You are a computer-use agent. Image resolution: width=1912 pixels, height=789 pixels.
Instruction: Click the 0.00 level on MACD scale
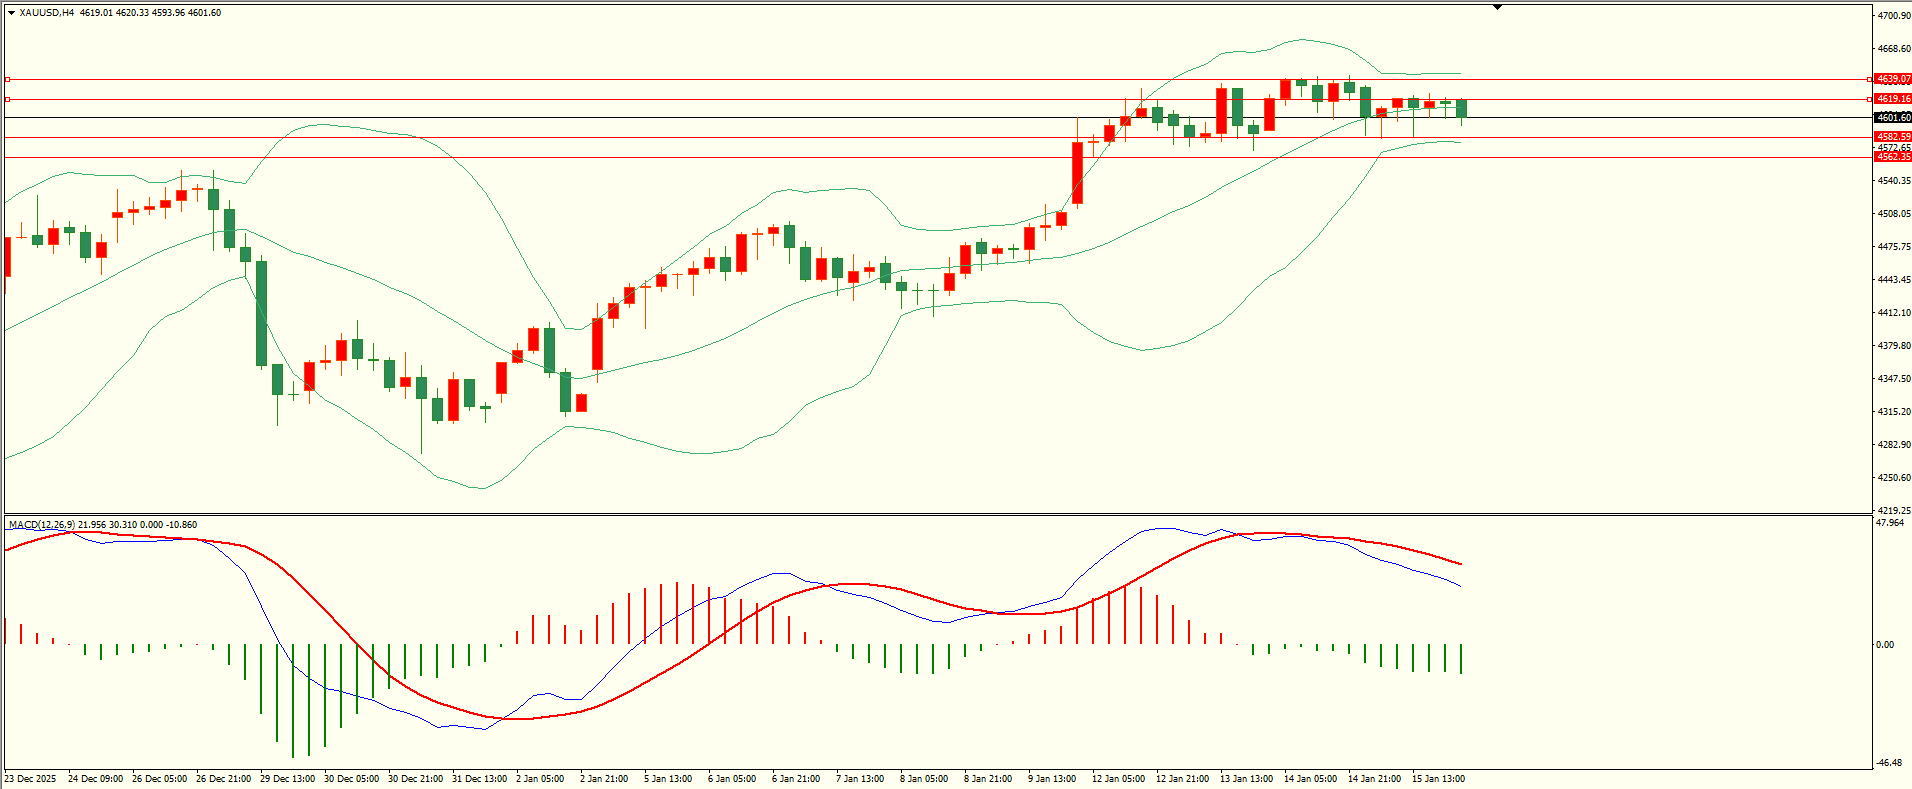[1884, 645]
